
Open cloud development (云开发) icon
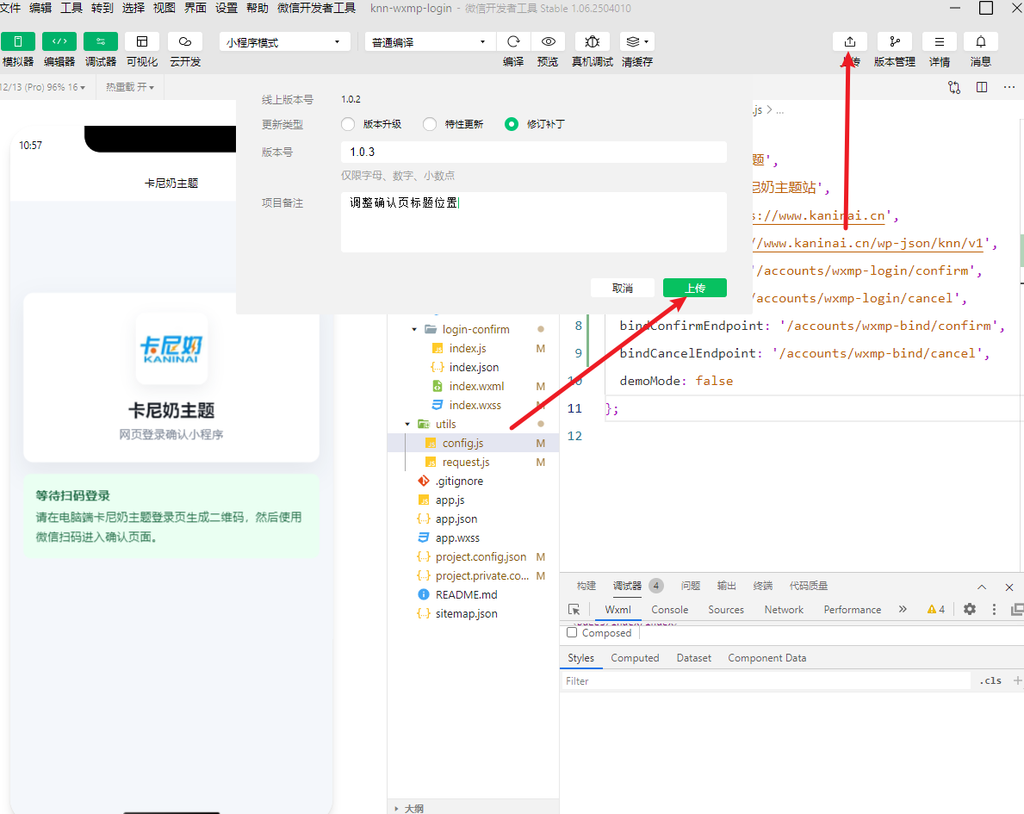pos(185,41)
